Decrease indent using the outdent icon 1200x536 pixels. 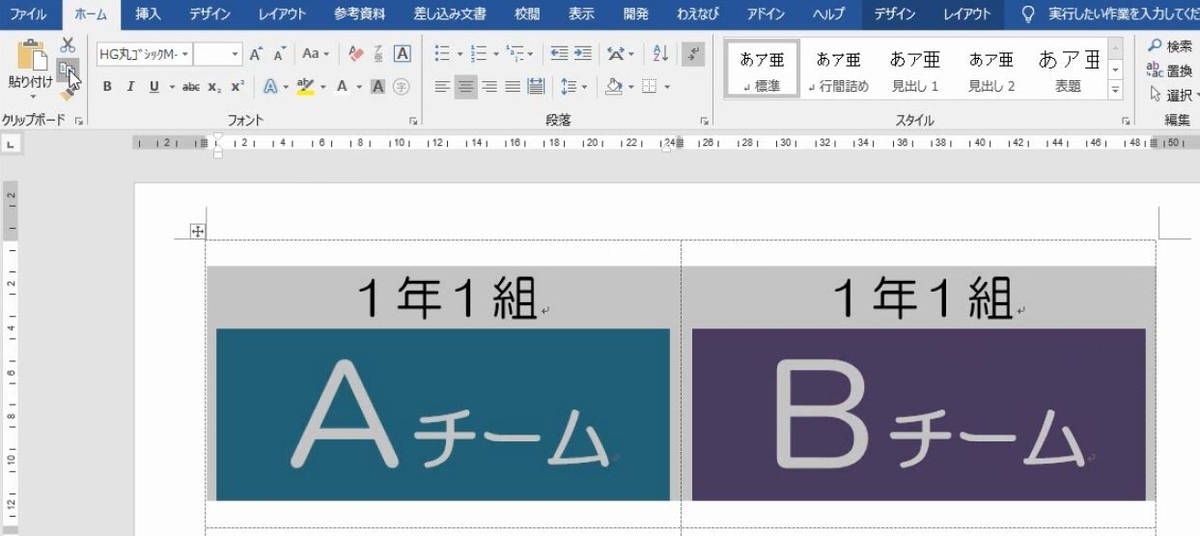coord(558,54)
